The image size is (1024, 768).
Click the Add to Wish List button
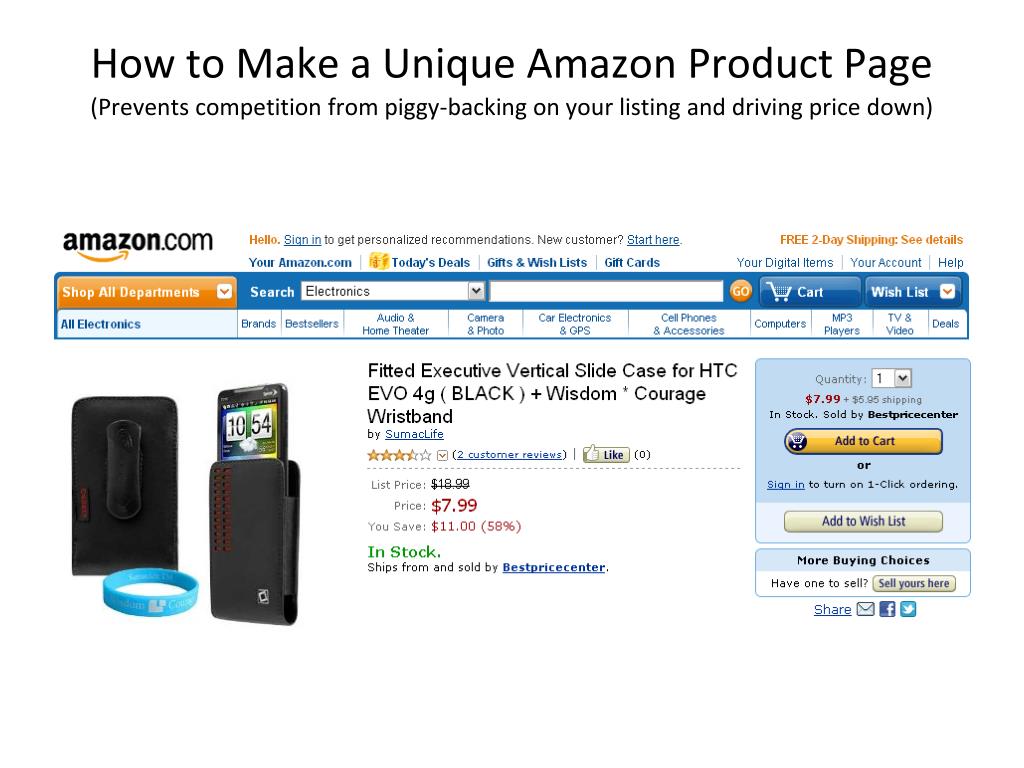[x=863, y=521]
